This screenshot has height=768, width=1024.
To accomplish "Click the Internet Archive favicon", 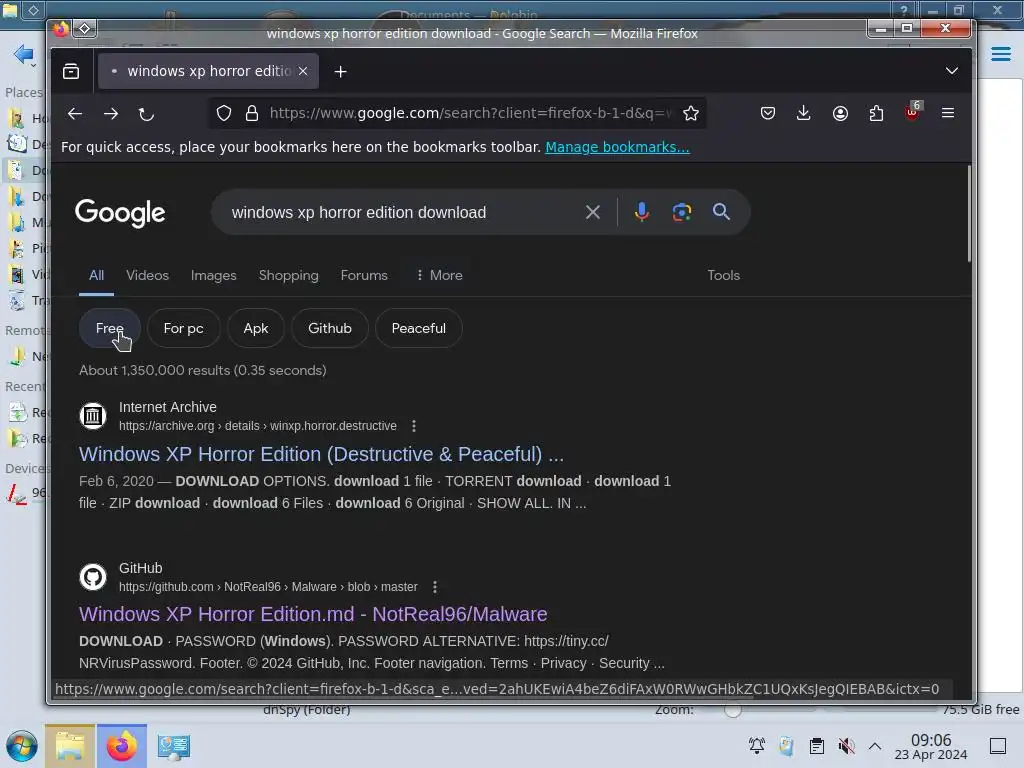I will 93,416.
